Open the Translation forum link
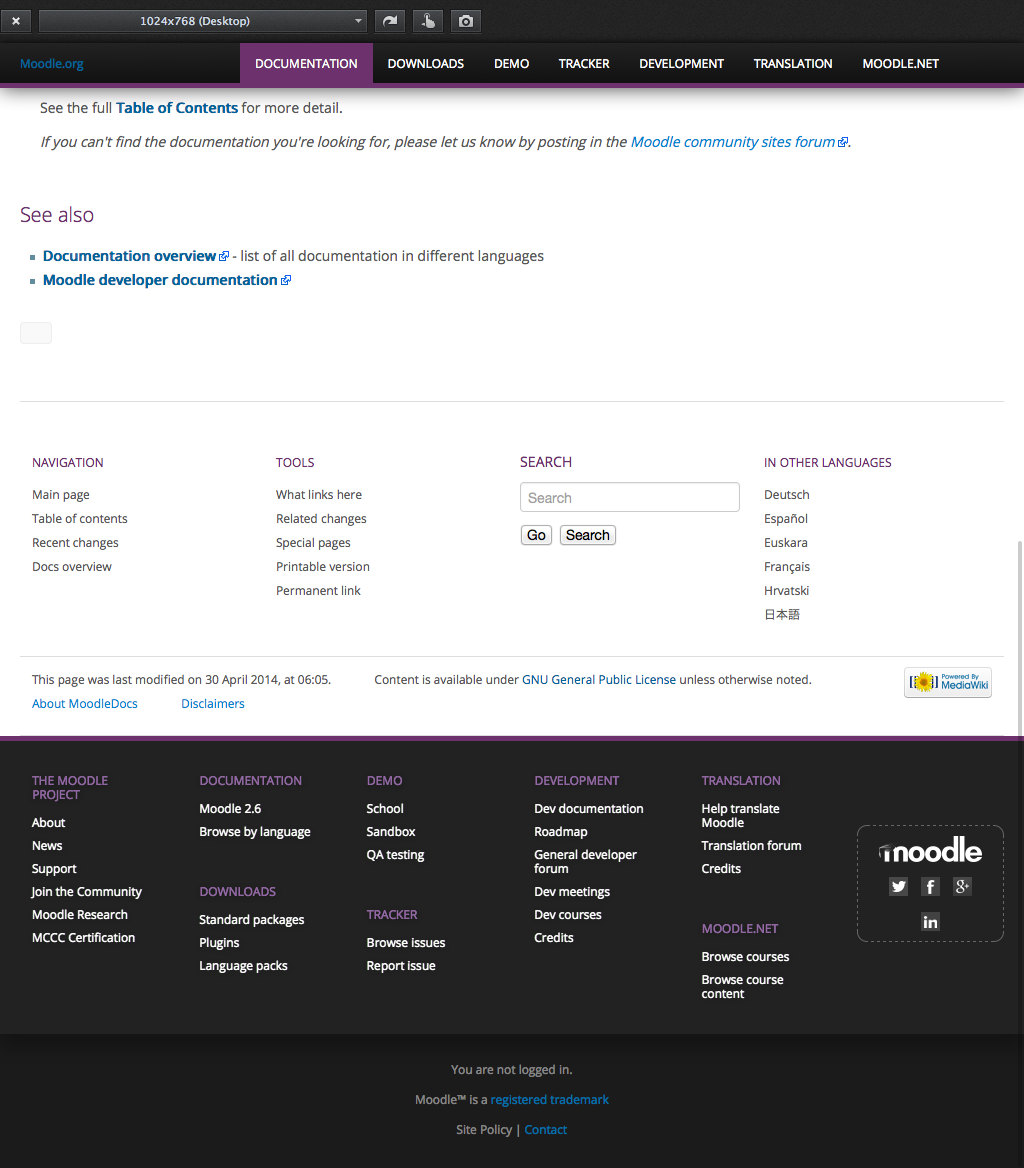The width and height of the screenshot is (1024, 1168). tap(751, 845)
